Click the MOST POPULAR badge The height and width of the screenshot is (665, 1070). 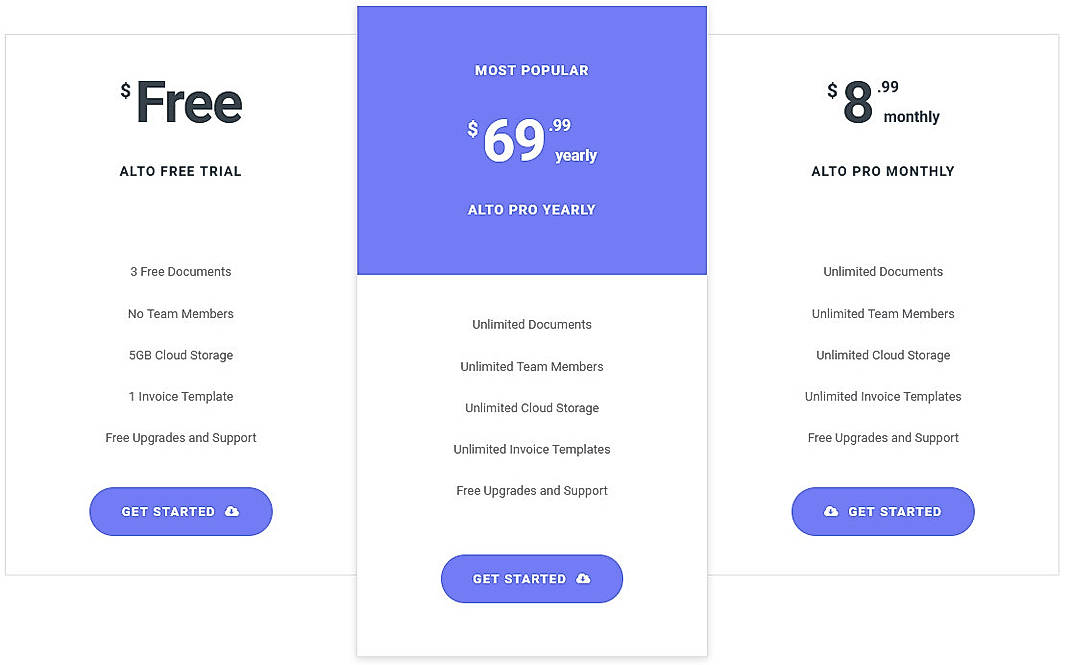(x=532, y=70)
